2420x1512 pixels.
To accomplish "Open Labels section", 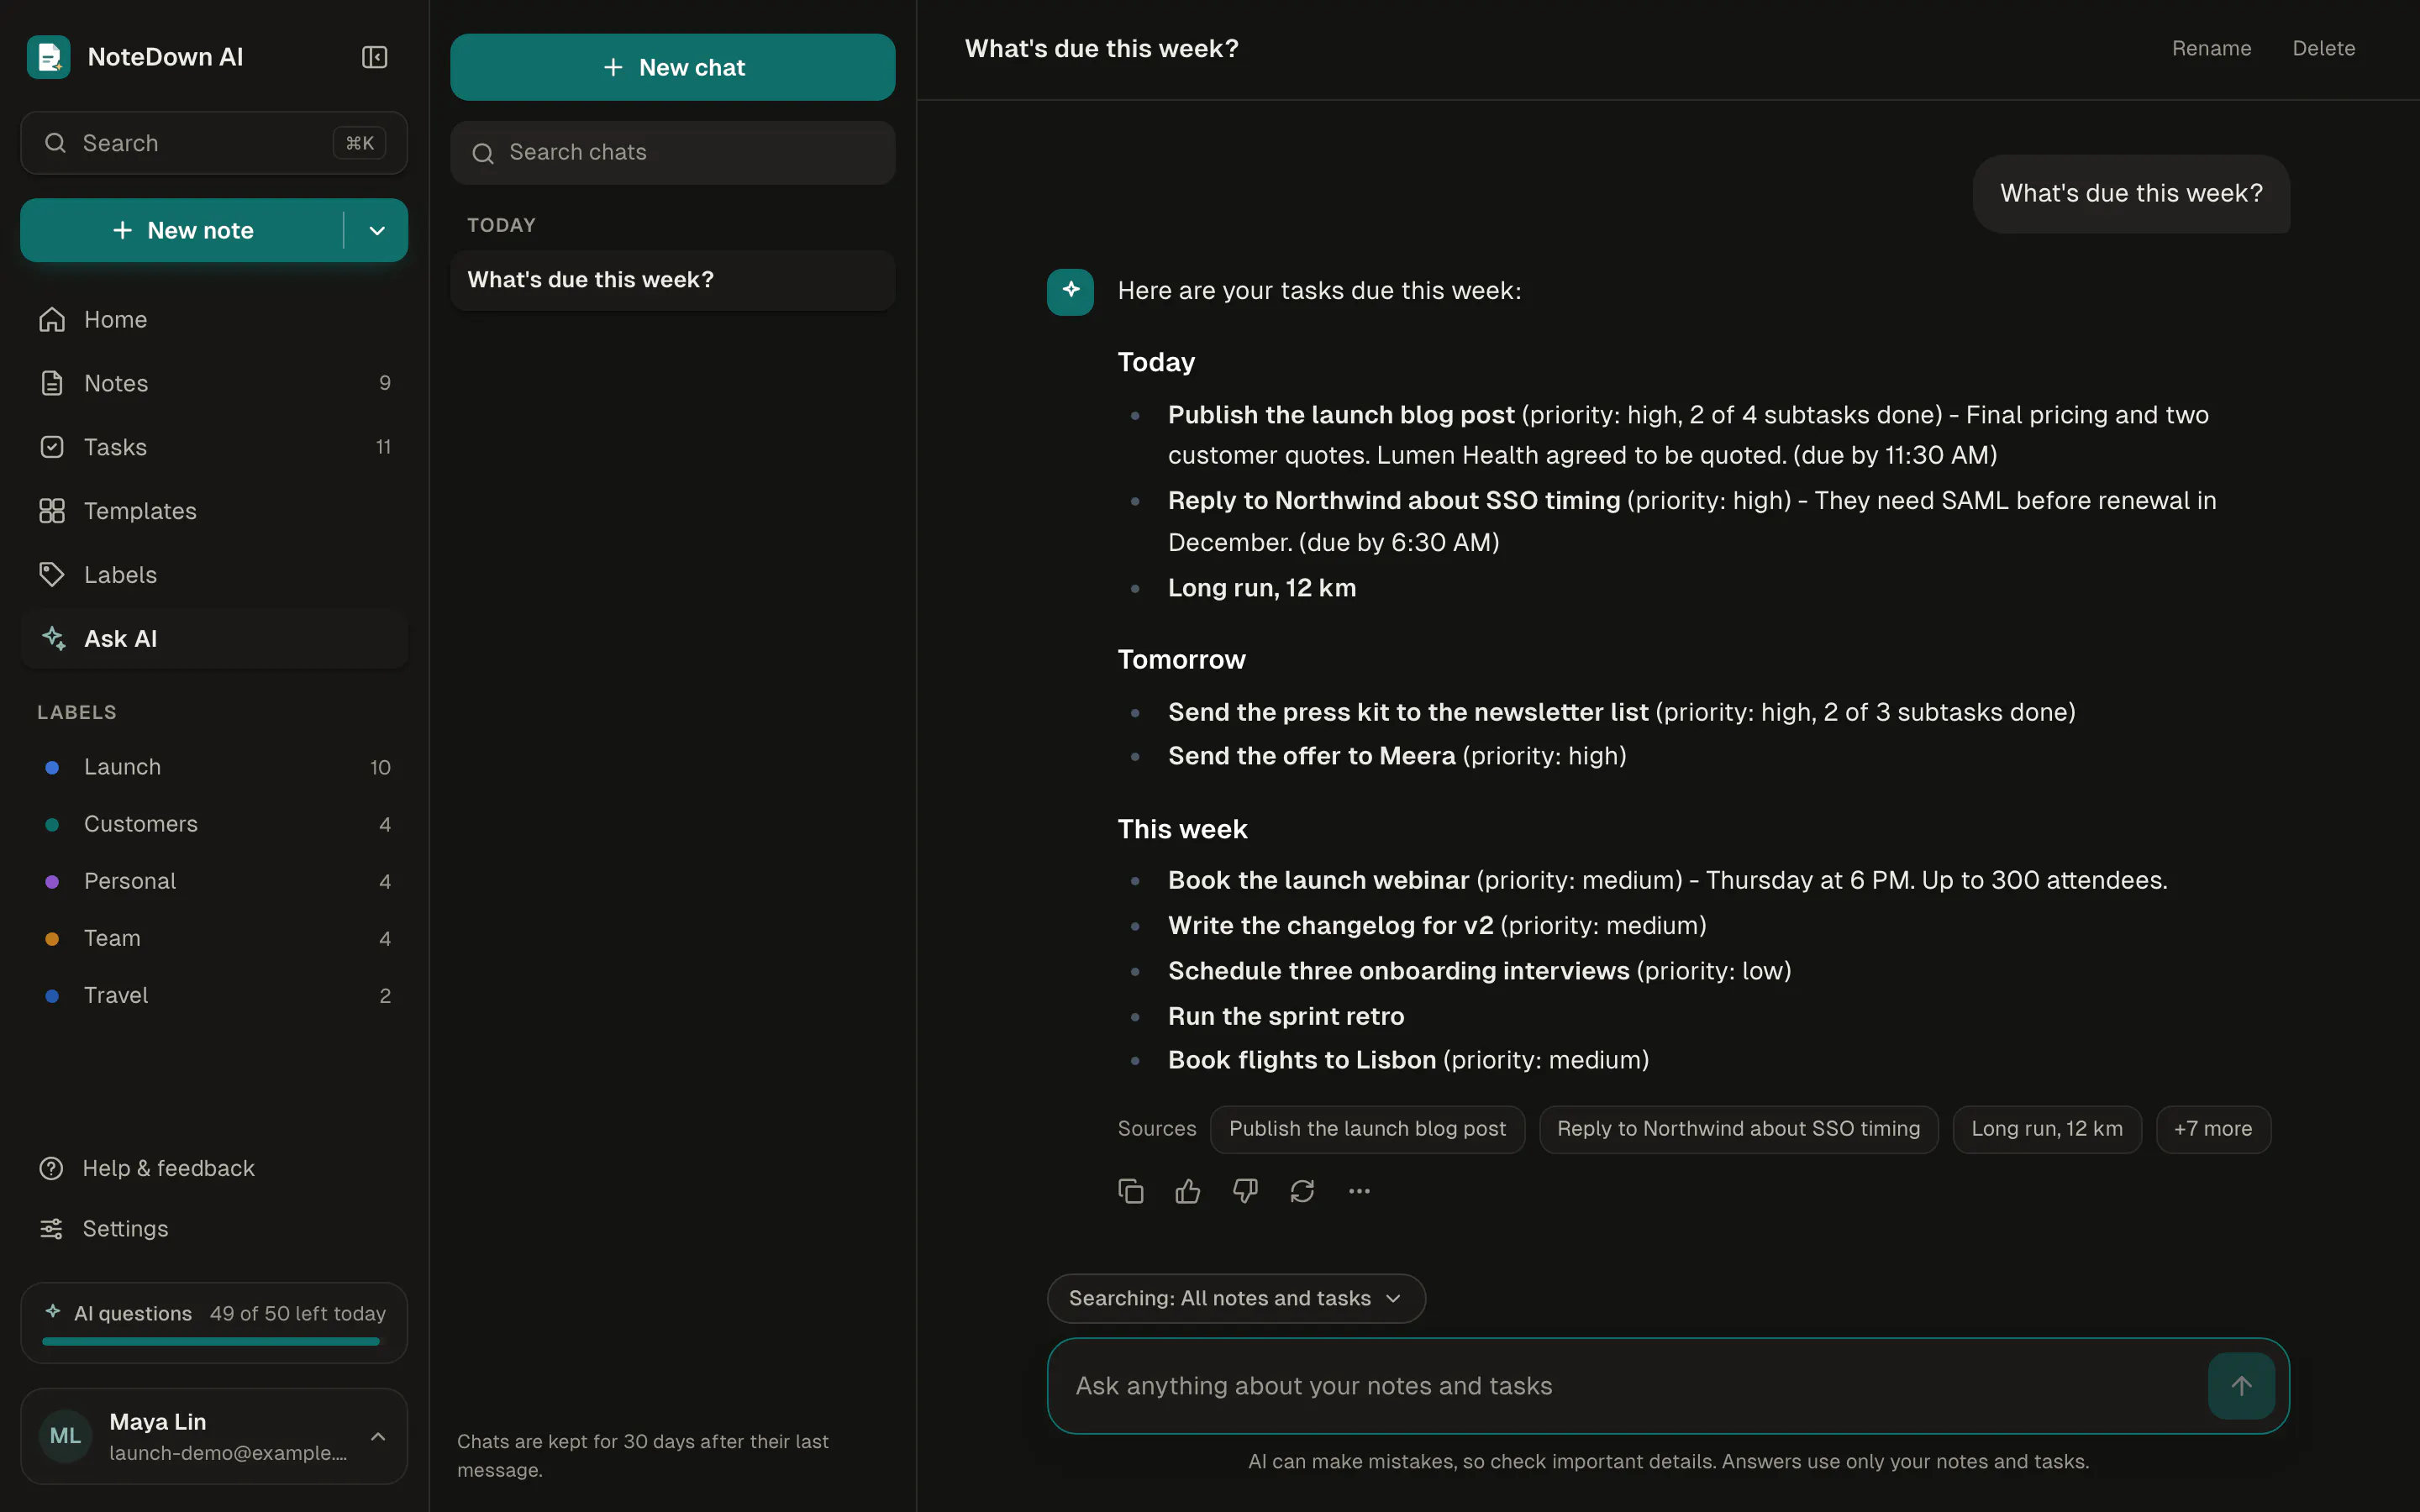I will pyautogui.click(x=214, y=575).
